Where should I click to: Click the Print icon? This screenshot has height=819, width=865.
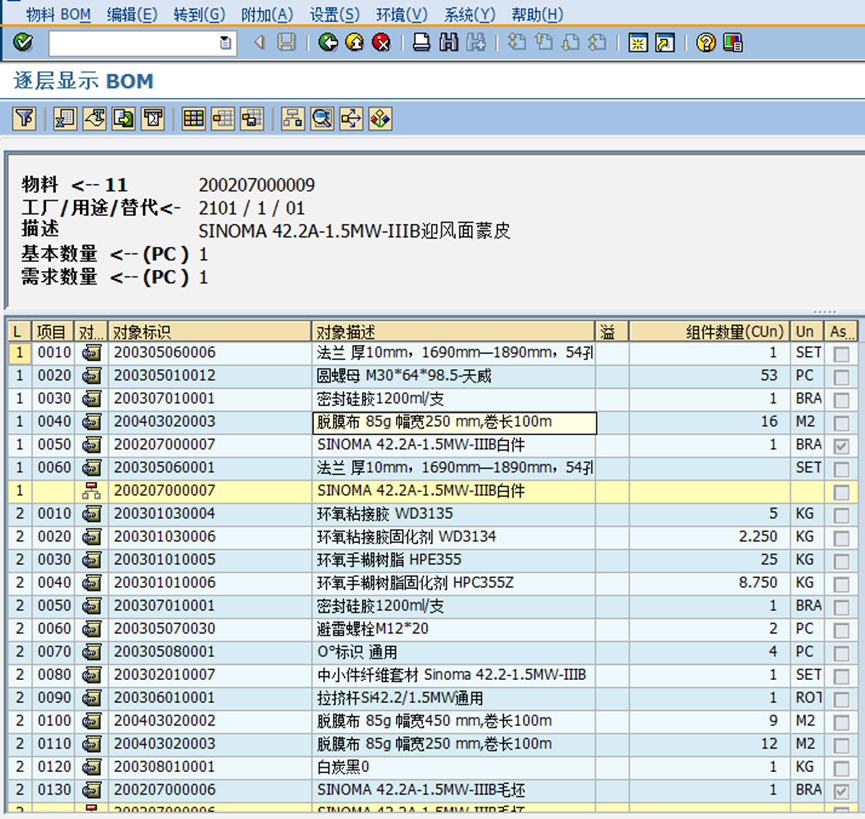pos(422,42)
